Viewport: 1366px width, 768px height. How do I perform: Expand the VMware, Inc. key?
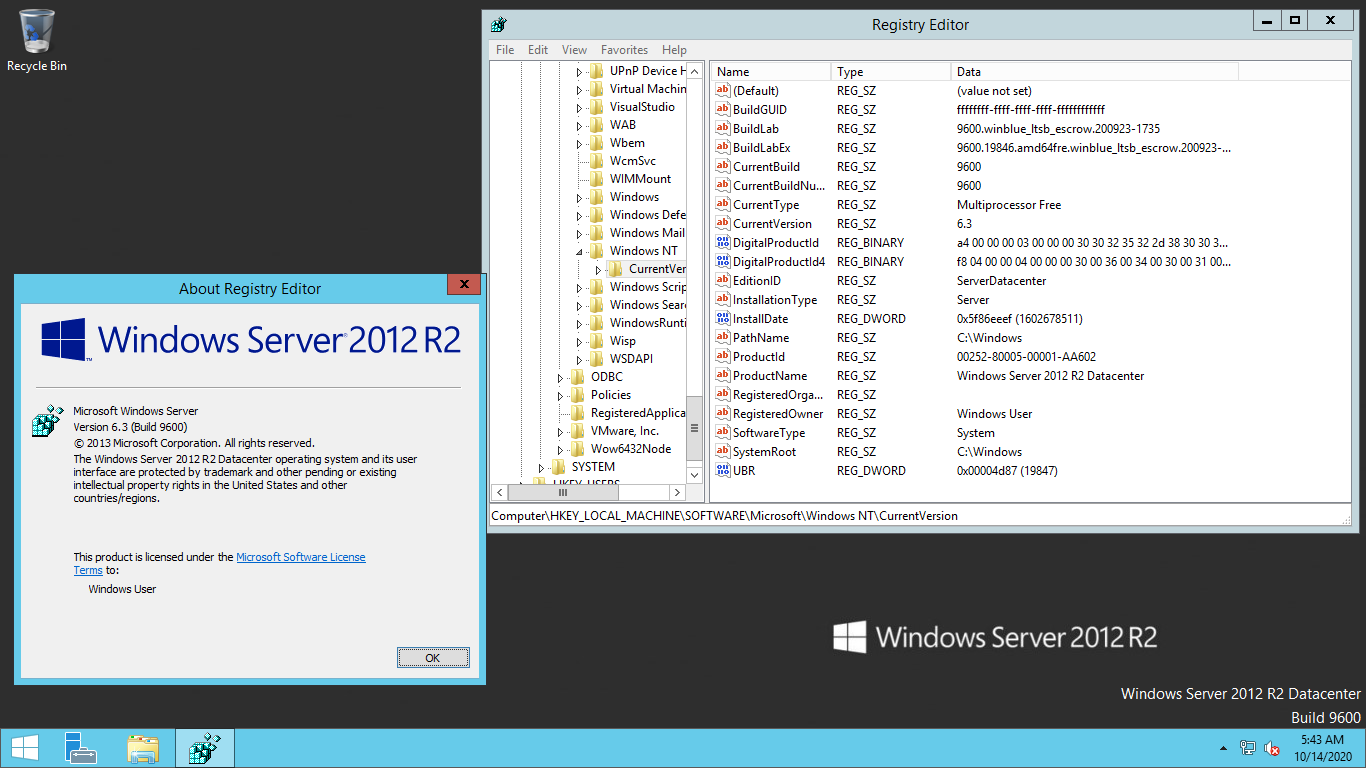pyautogui.click(x=560, y=431)
